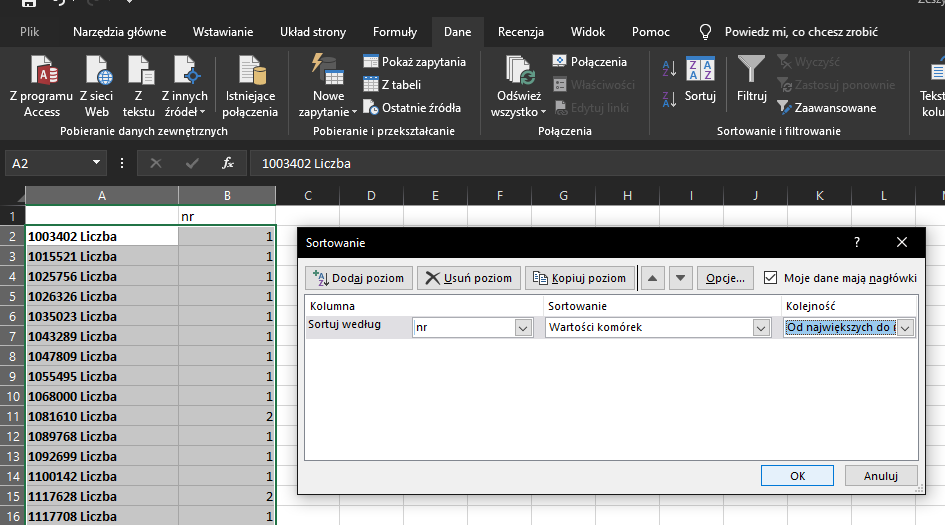Image resolution: width=945 pixels, height=525 pixels.
Task: Click the Z sieci Web icon
Action: [99, 71]
